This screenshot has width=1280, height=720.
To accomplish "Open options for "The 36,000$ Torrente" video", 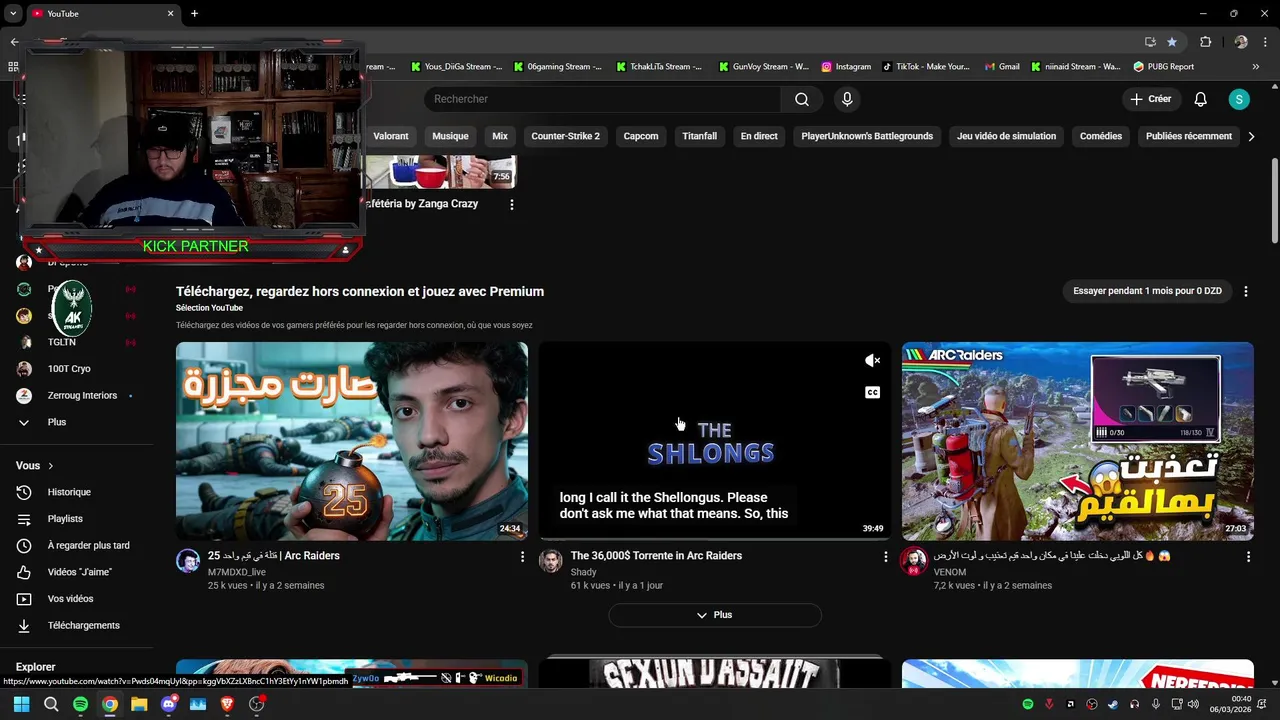I will [x=885, y=556].
